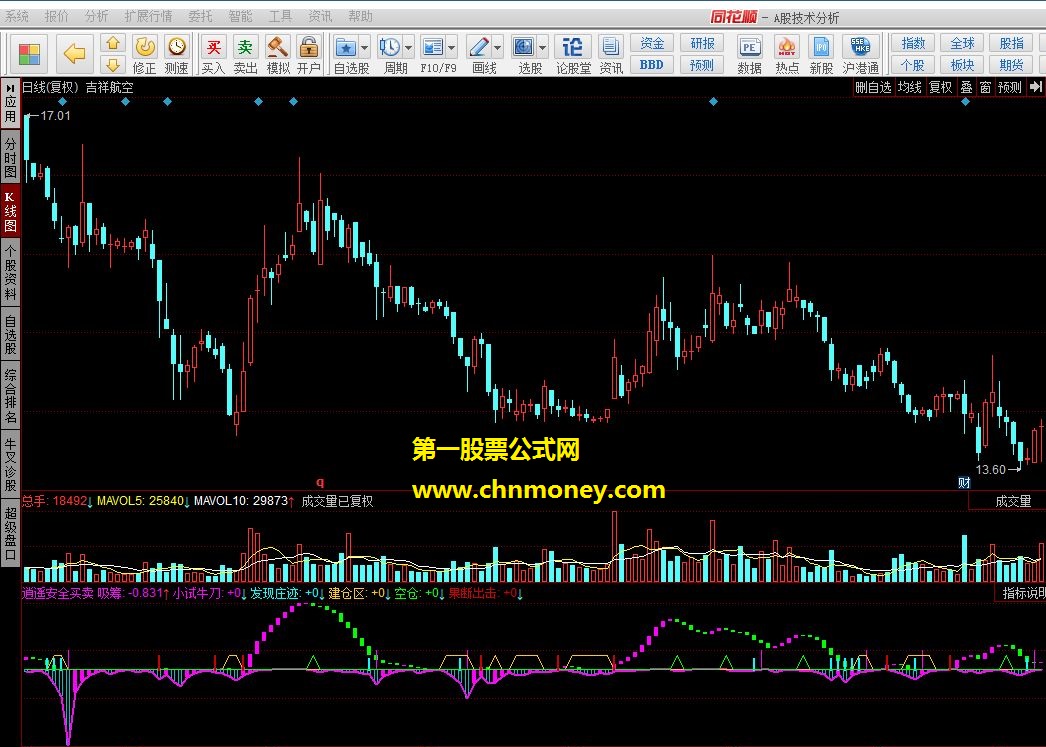Open the 智能 menu
The image size is (1046, 747).
240,16
